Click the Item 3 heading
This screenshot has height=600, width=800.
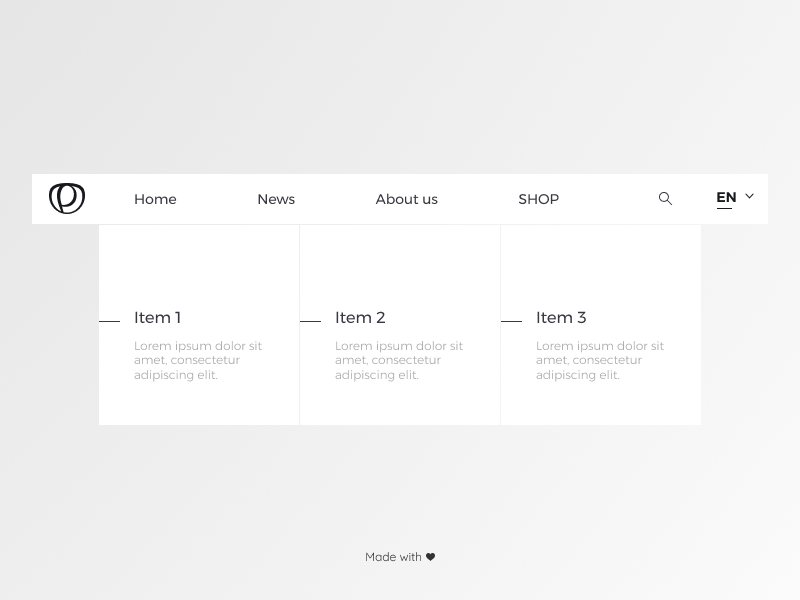tap(561, 317)
